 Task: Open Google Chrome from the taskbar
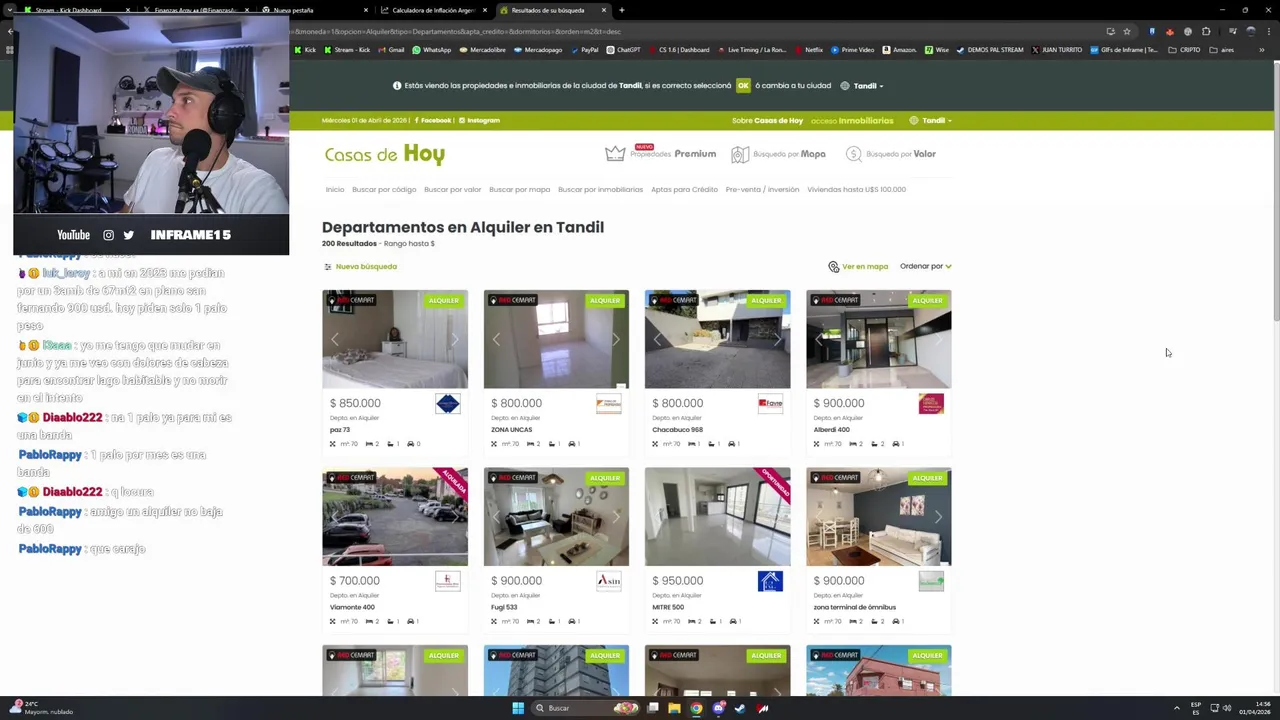pos(696,708)
